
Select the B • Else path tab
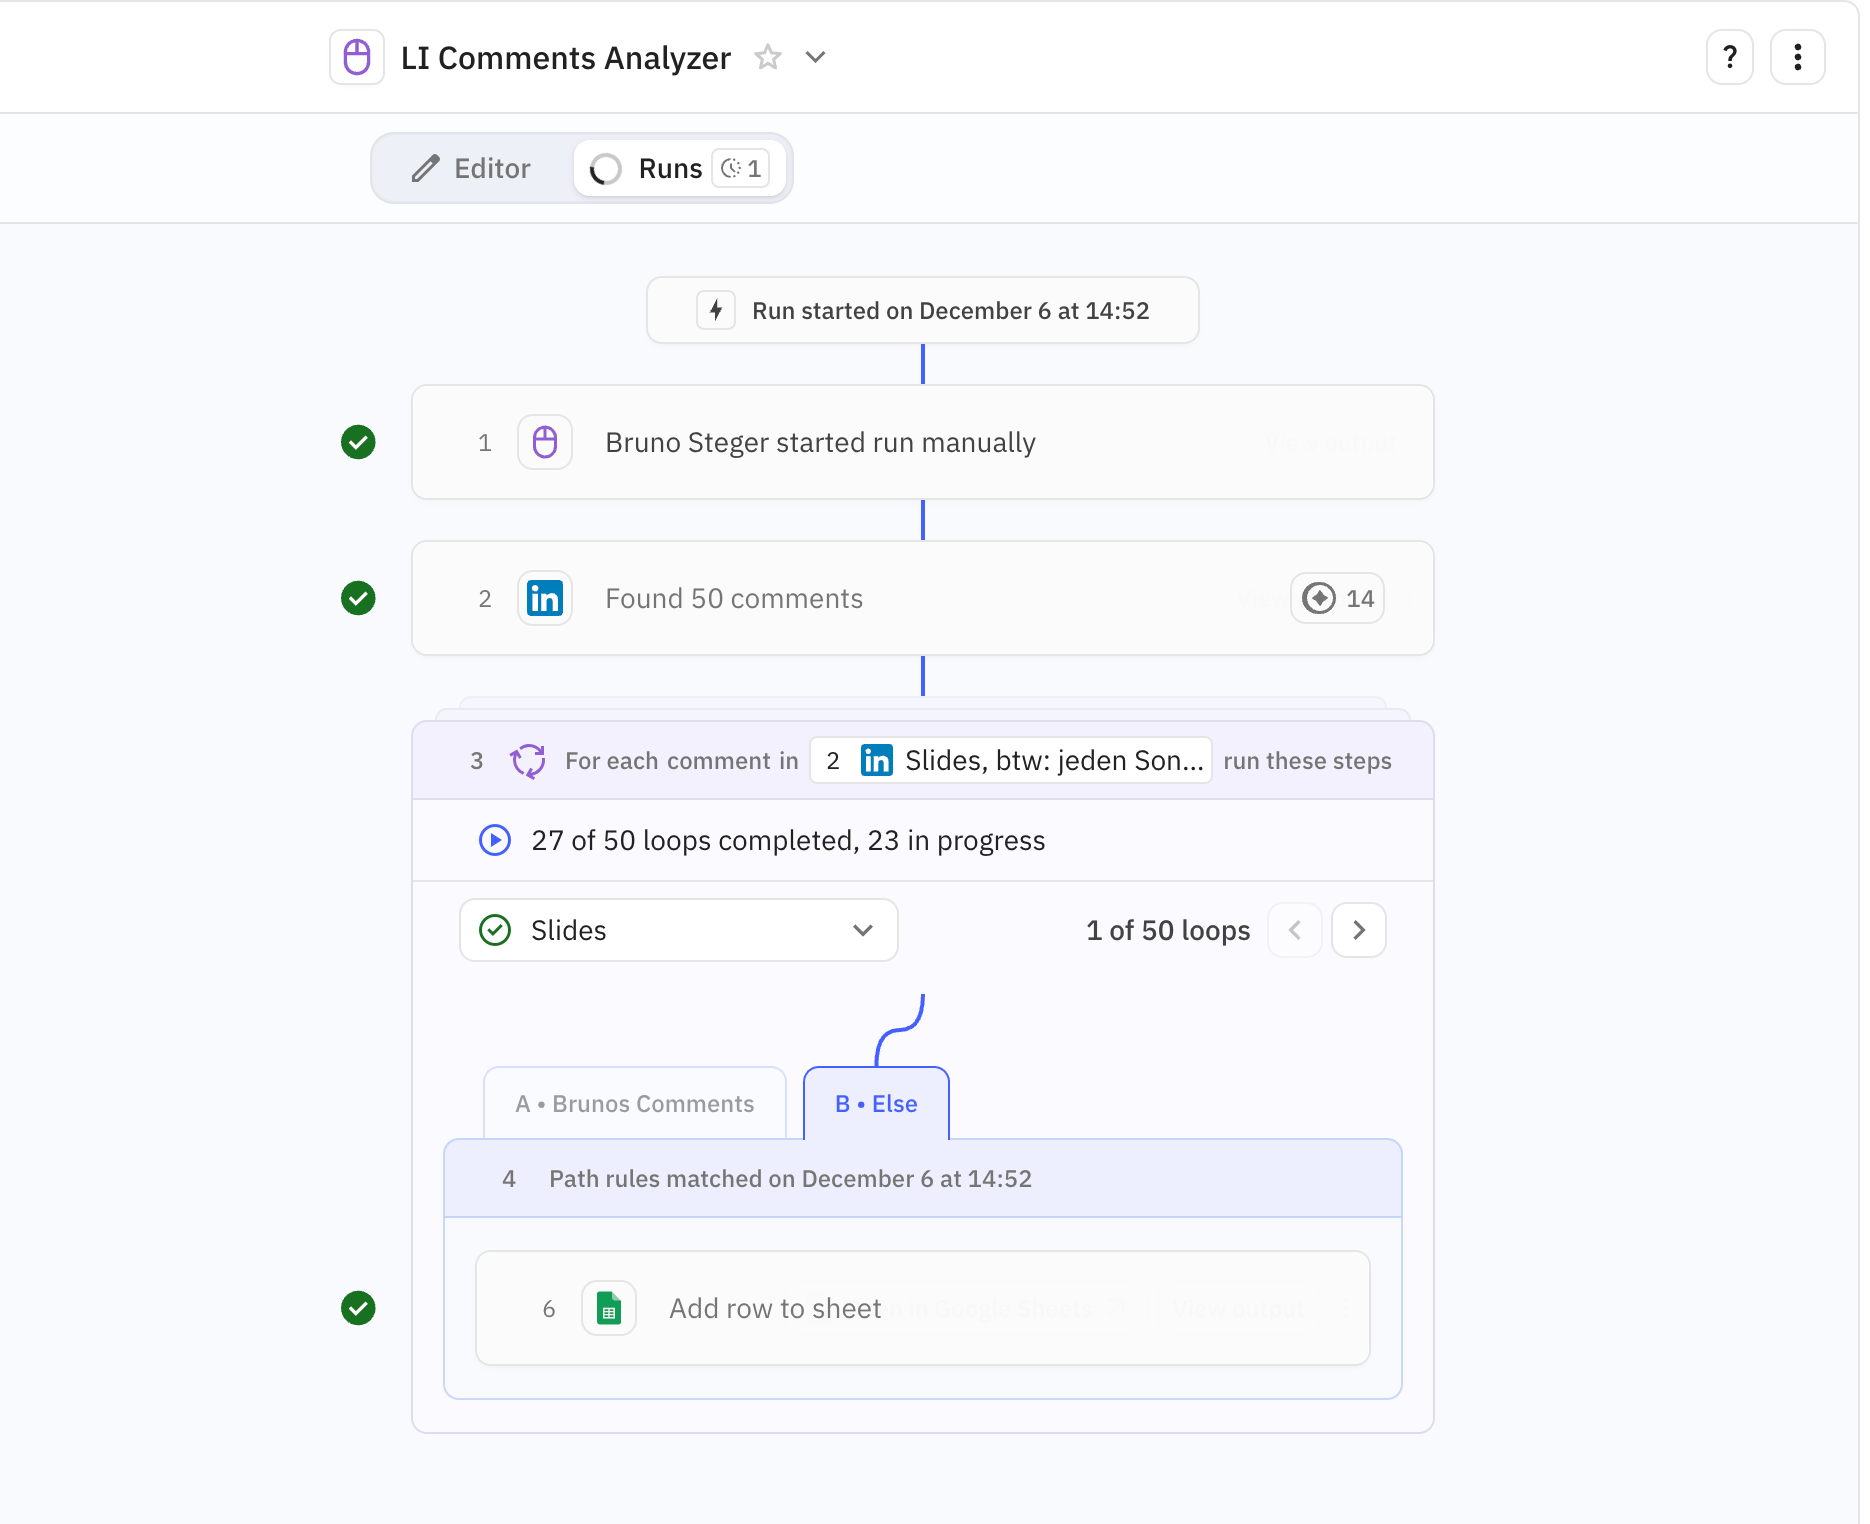pos(876,1103)
